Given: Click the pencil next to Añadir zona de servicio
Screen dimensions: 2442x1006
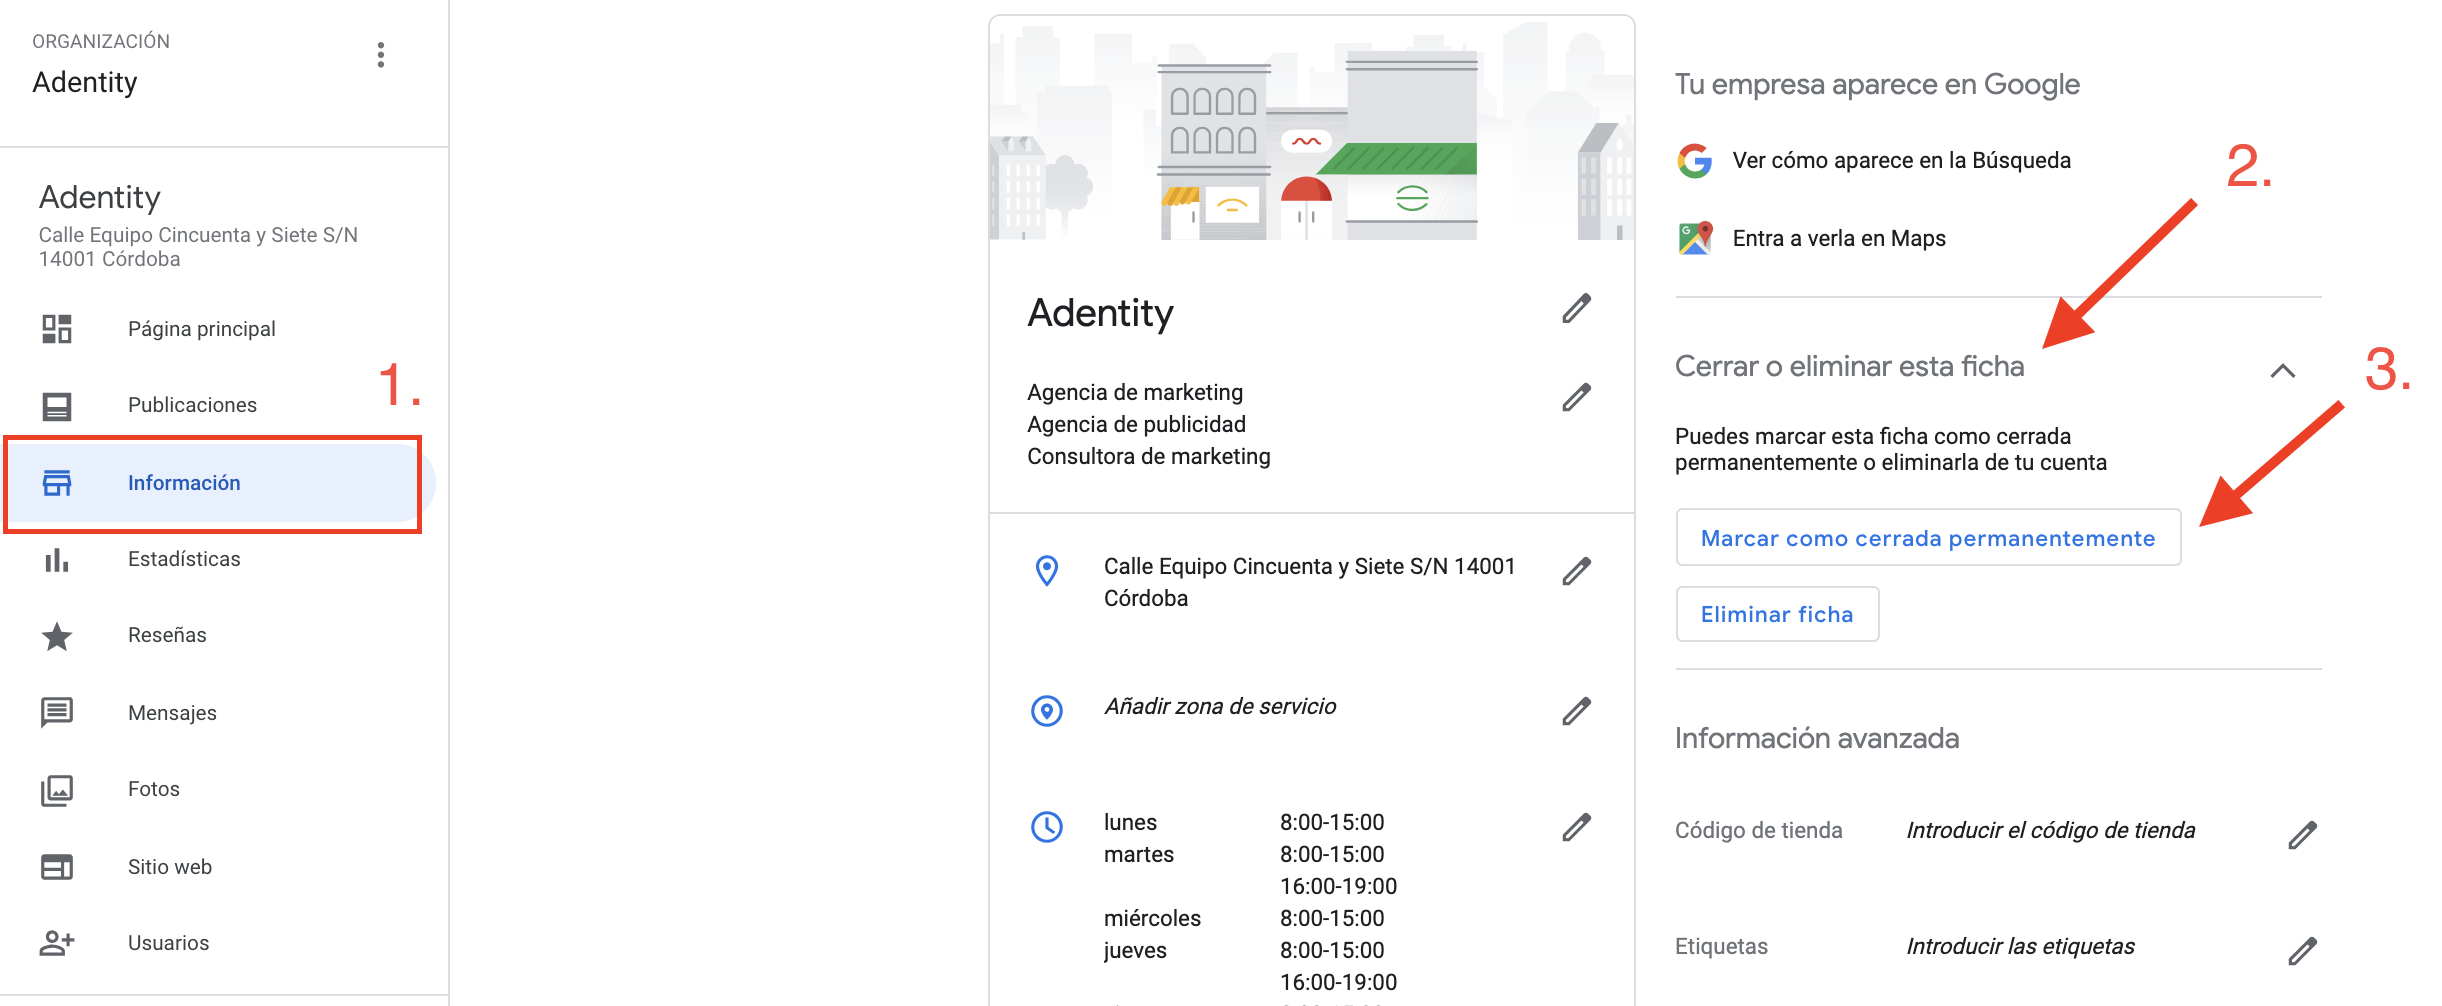Looking at the screenshot, I should pyautogui.click(x=1576, y=711).
